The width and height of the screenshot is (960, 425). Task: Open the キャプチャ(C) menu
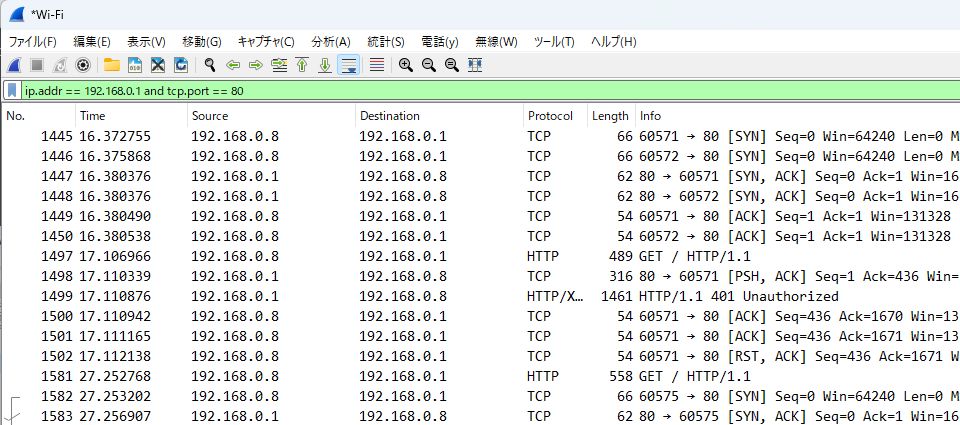(266, 42)
